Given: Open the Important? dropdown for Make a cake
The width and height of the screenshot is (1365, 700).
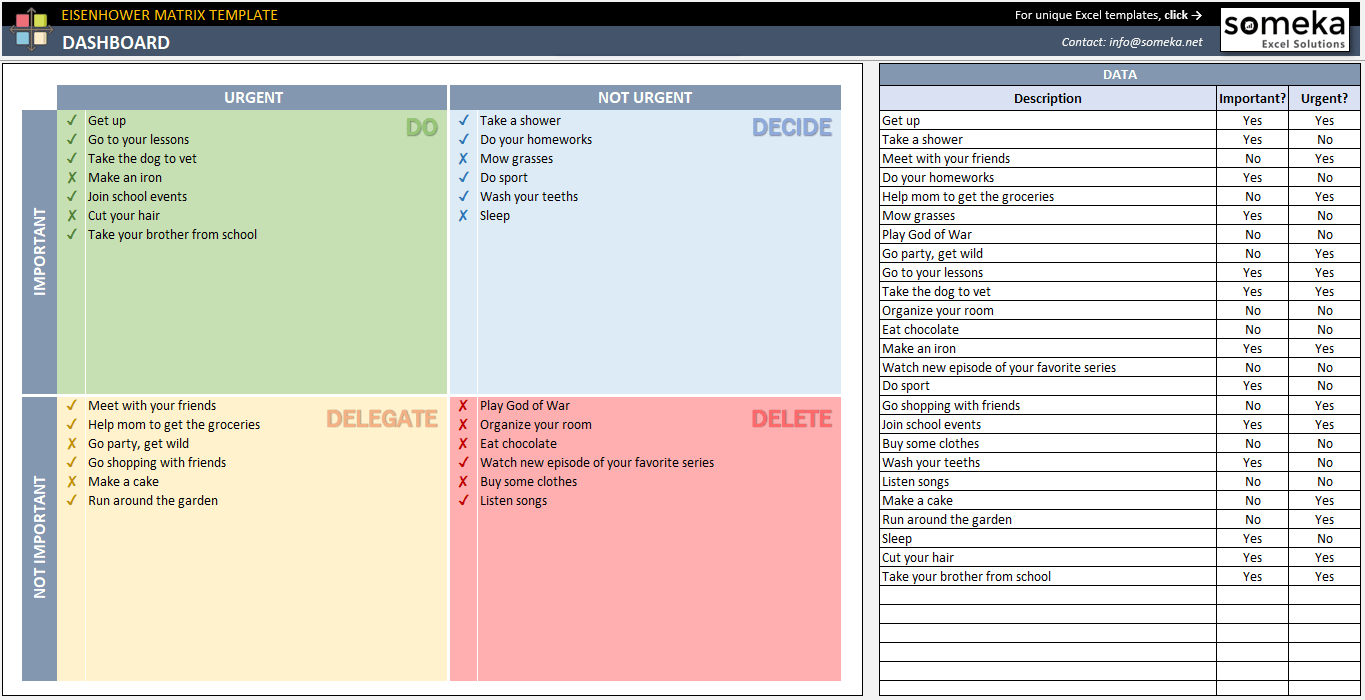Looking at the screenshot, I should click(1252, 500).
